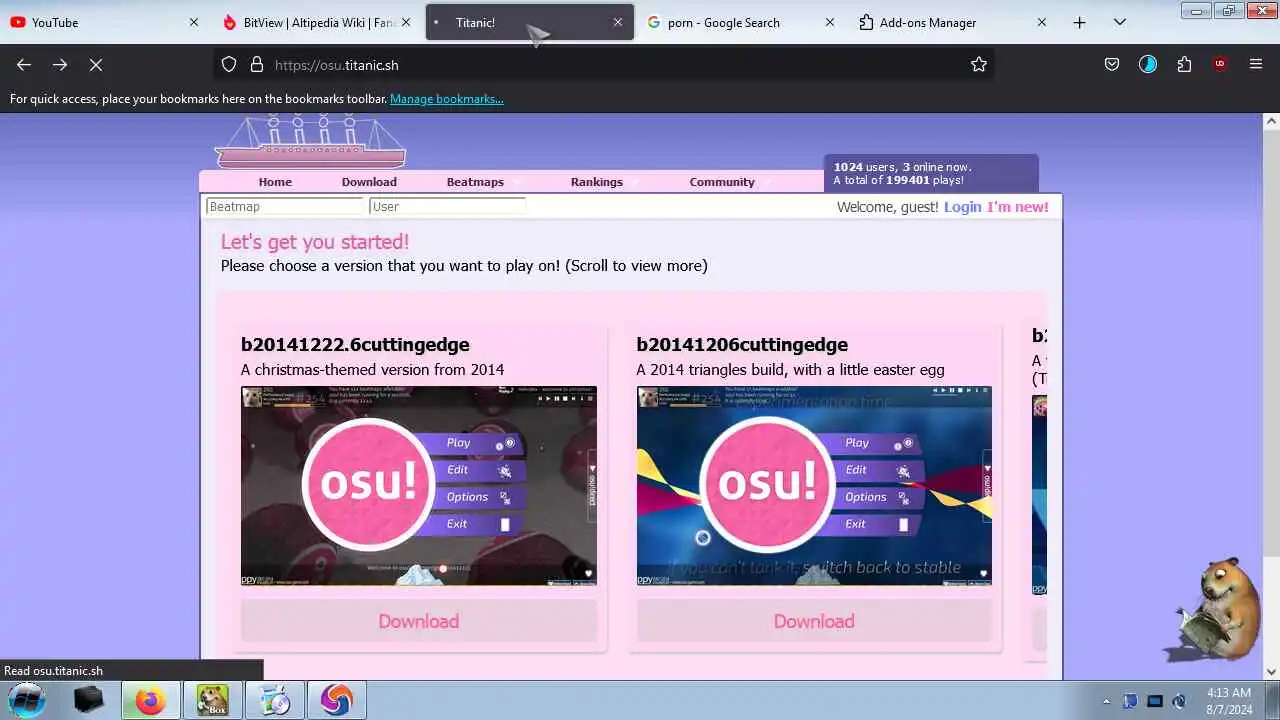Open the Firefox account icon
The width and height of the screenshot is (1280, 720).
(1148, 64)
